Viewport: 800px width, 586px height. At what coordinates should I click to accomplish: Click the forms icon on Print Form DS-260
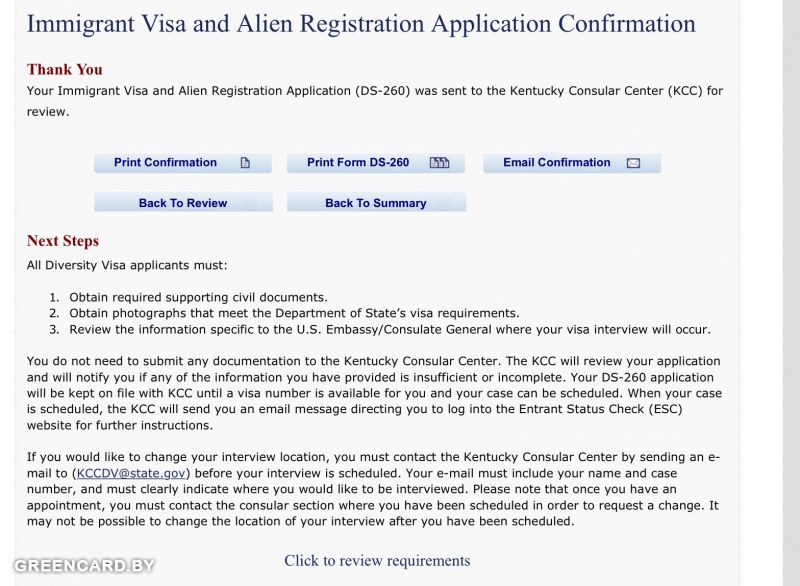coord(440,163)
